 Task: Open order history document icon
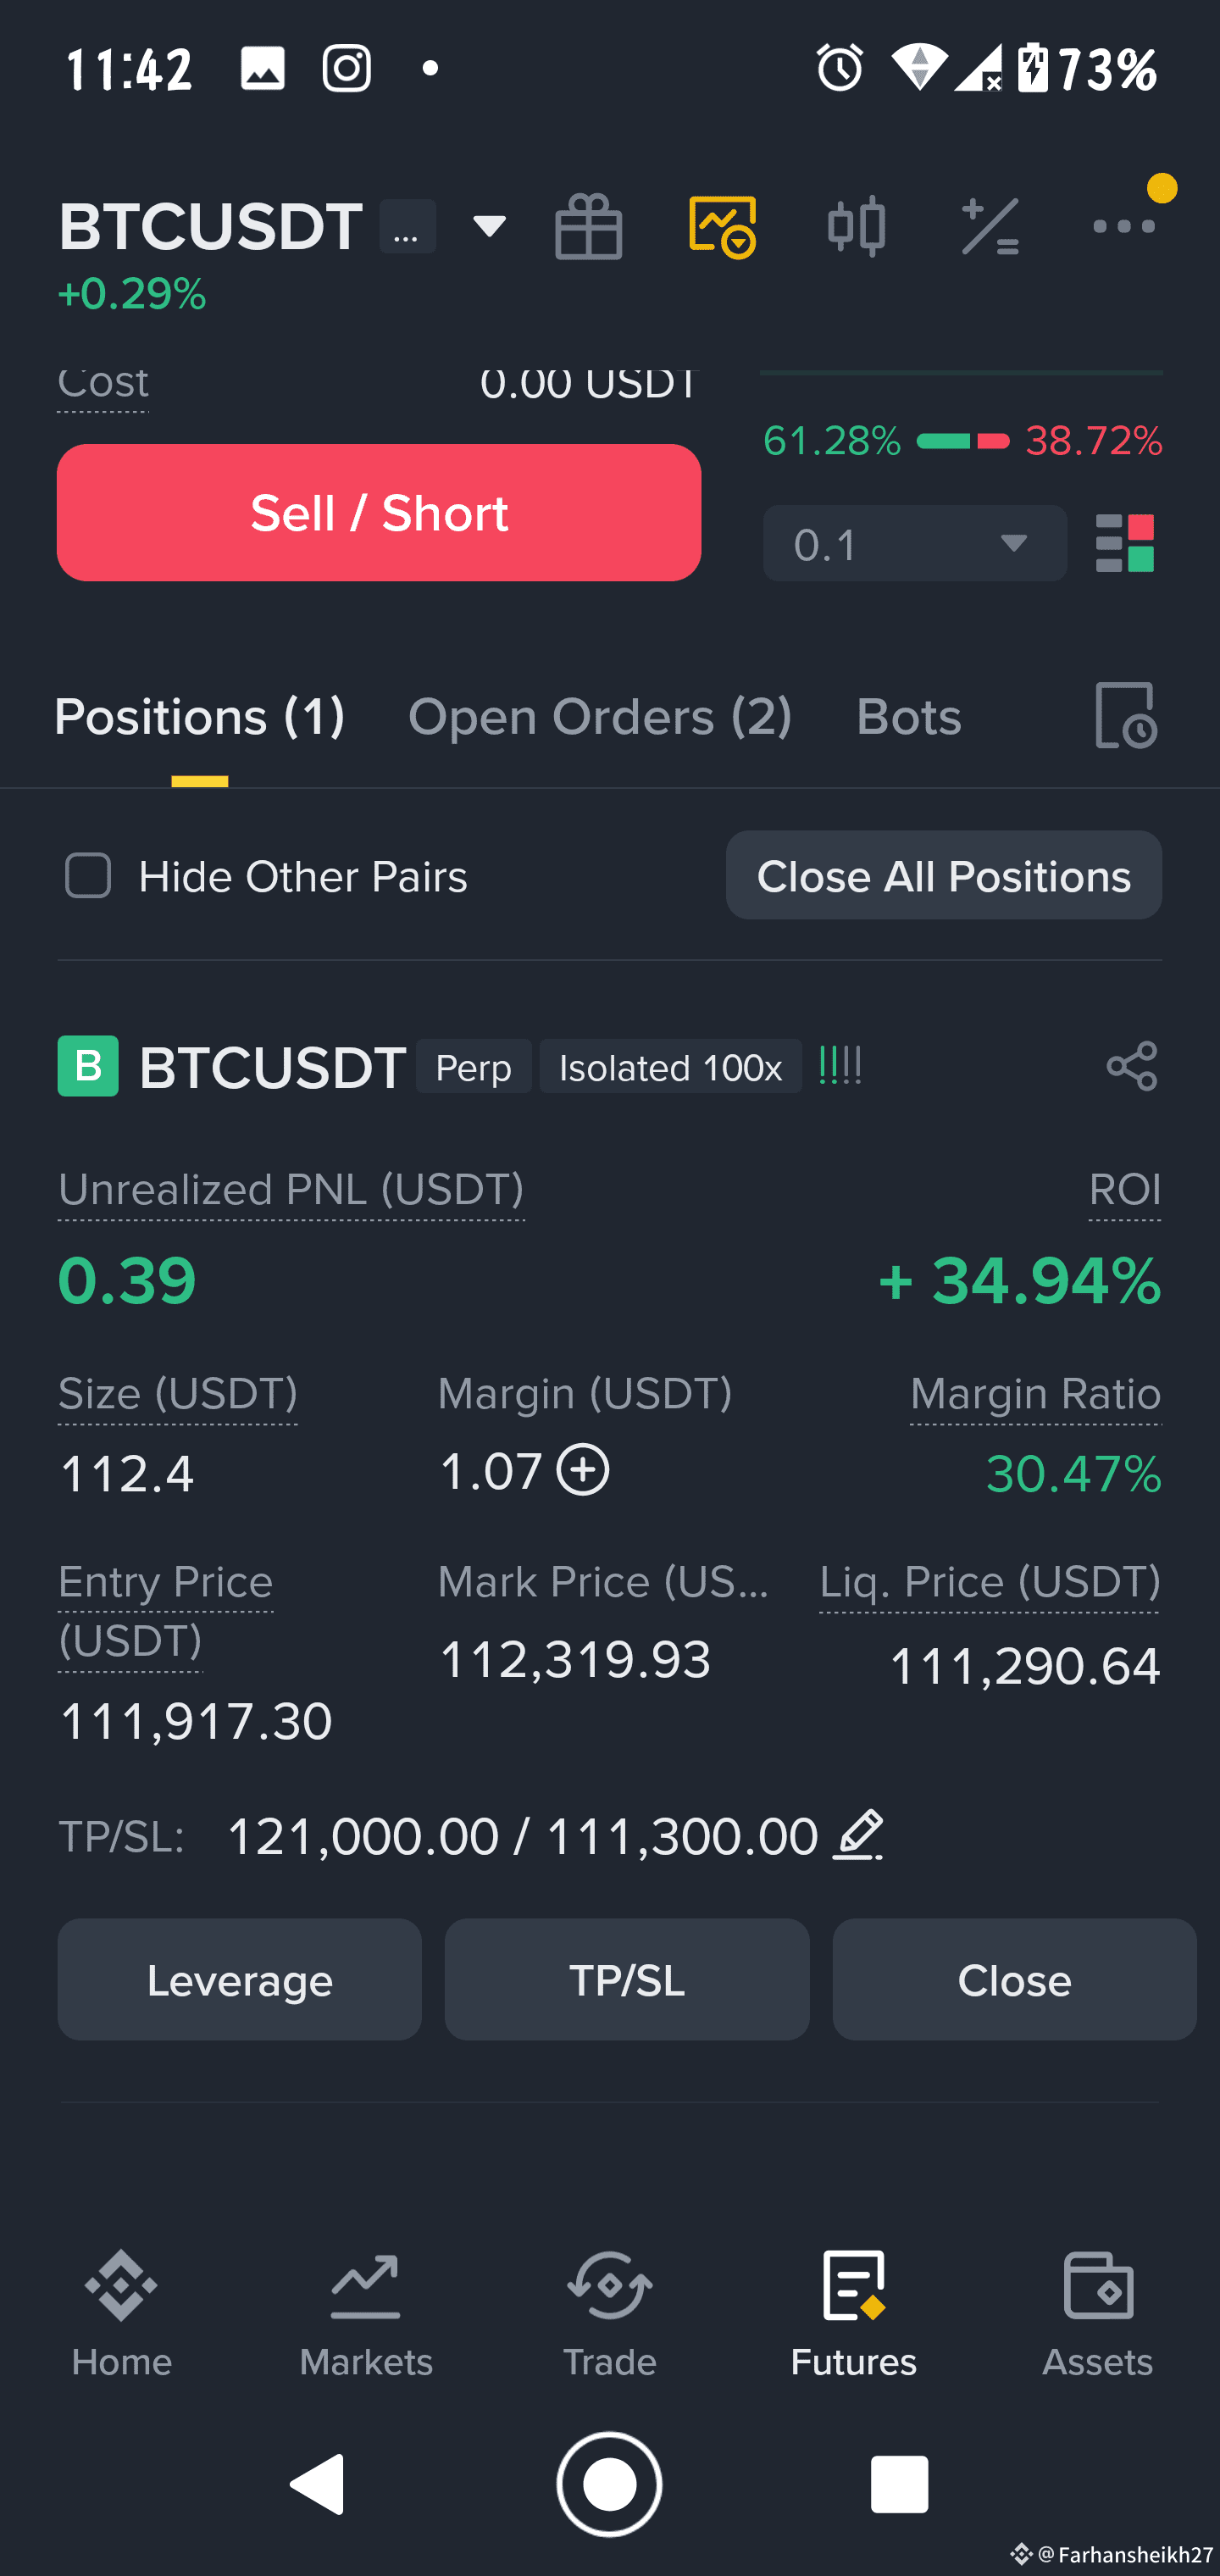[x=1126, y=716]
